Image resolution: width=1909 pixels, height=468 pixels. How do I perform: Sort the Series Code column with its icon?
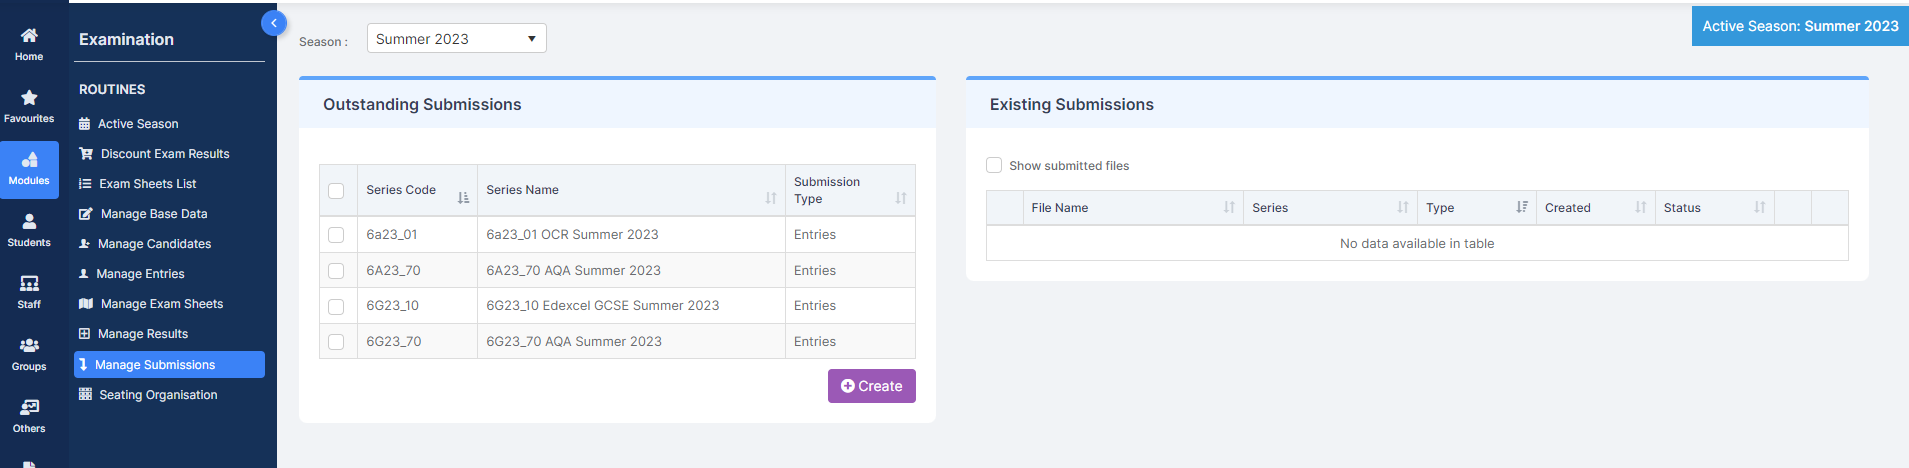point(463,198)
